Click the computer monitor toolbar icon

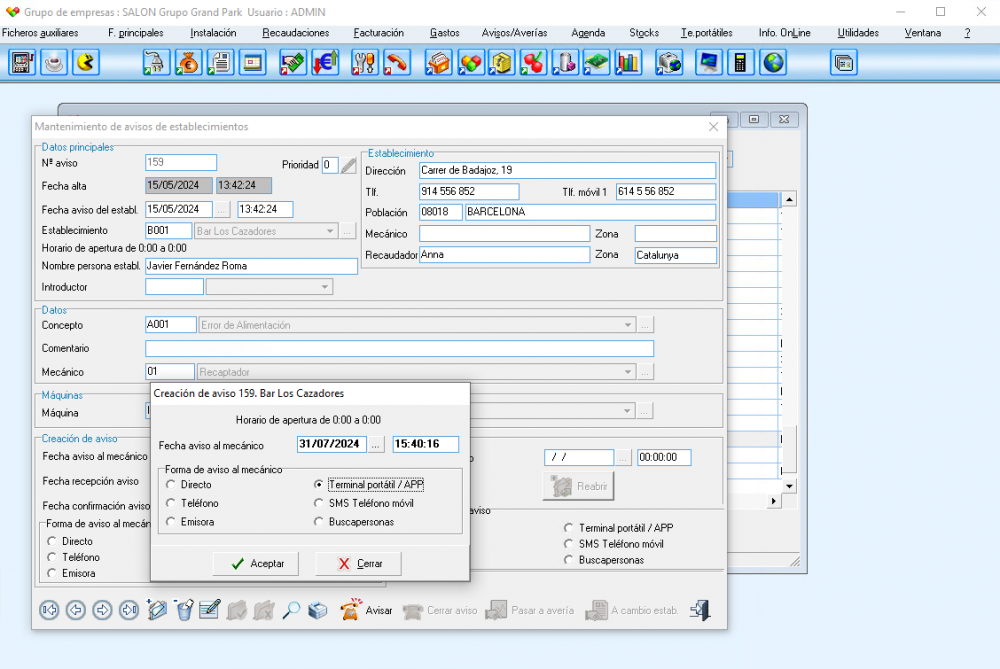709,62
